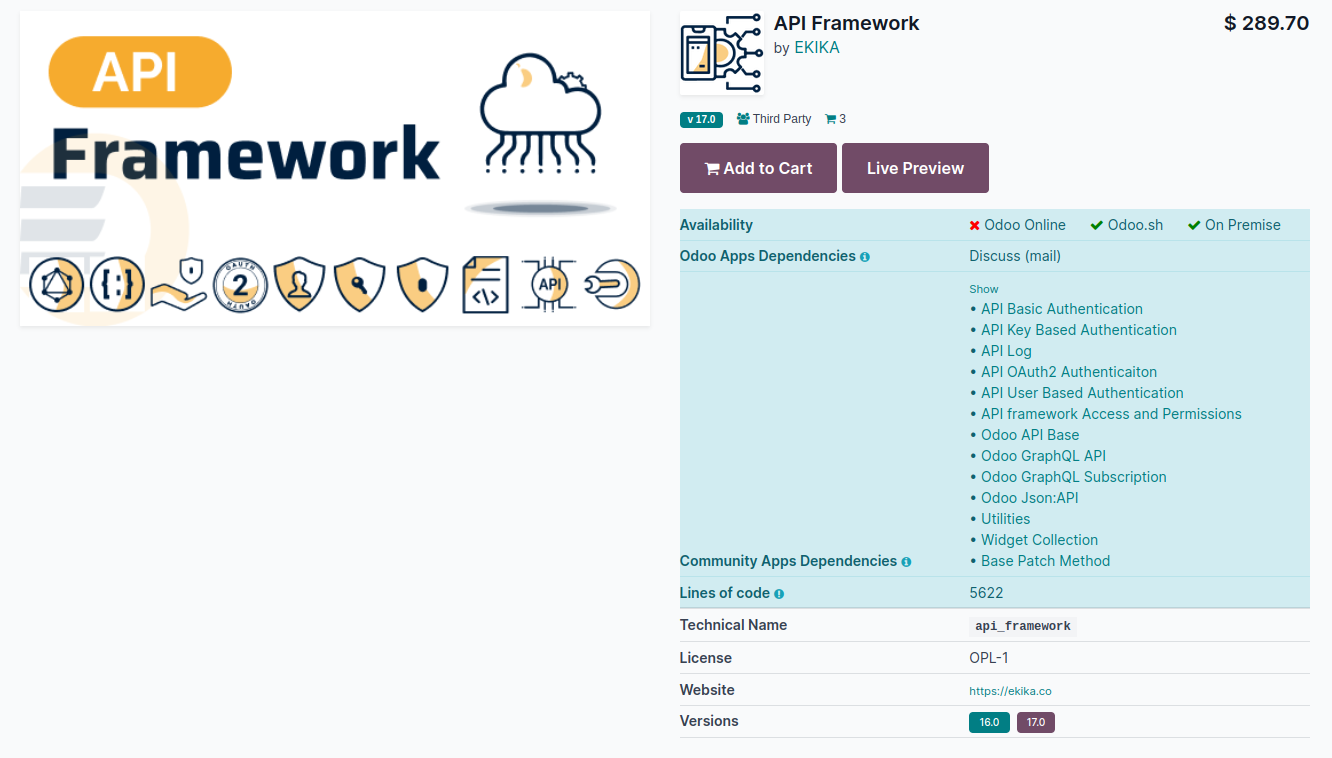1332x758 pixels.
Task: Toggle the Show dependencies link
Action: point(984,289)
